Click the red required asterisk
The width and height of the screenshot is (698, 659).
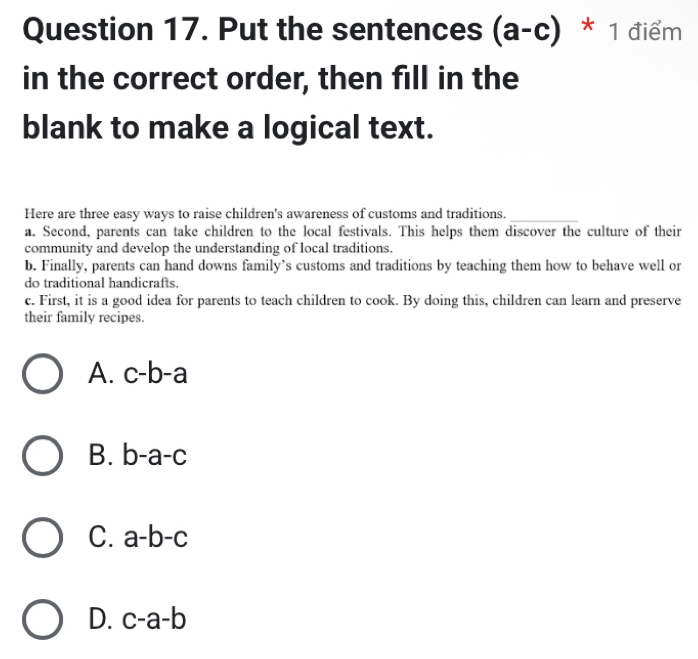pyautogui.click(x=588, y=25)
